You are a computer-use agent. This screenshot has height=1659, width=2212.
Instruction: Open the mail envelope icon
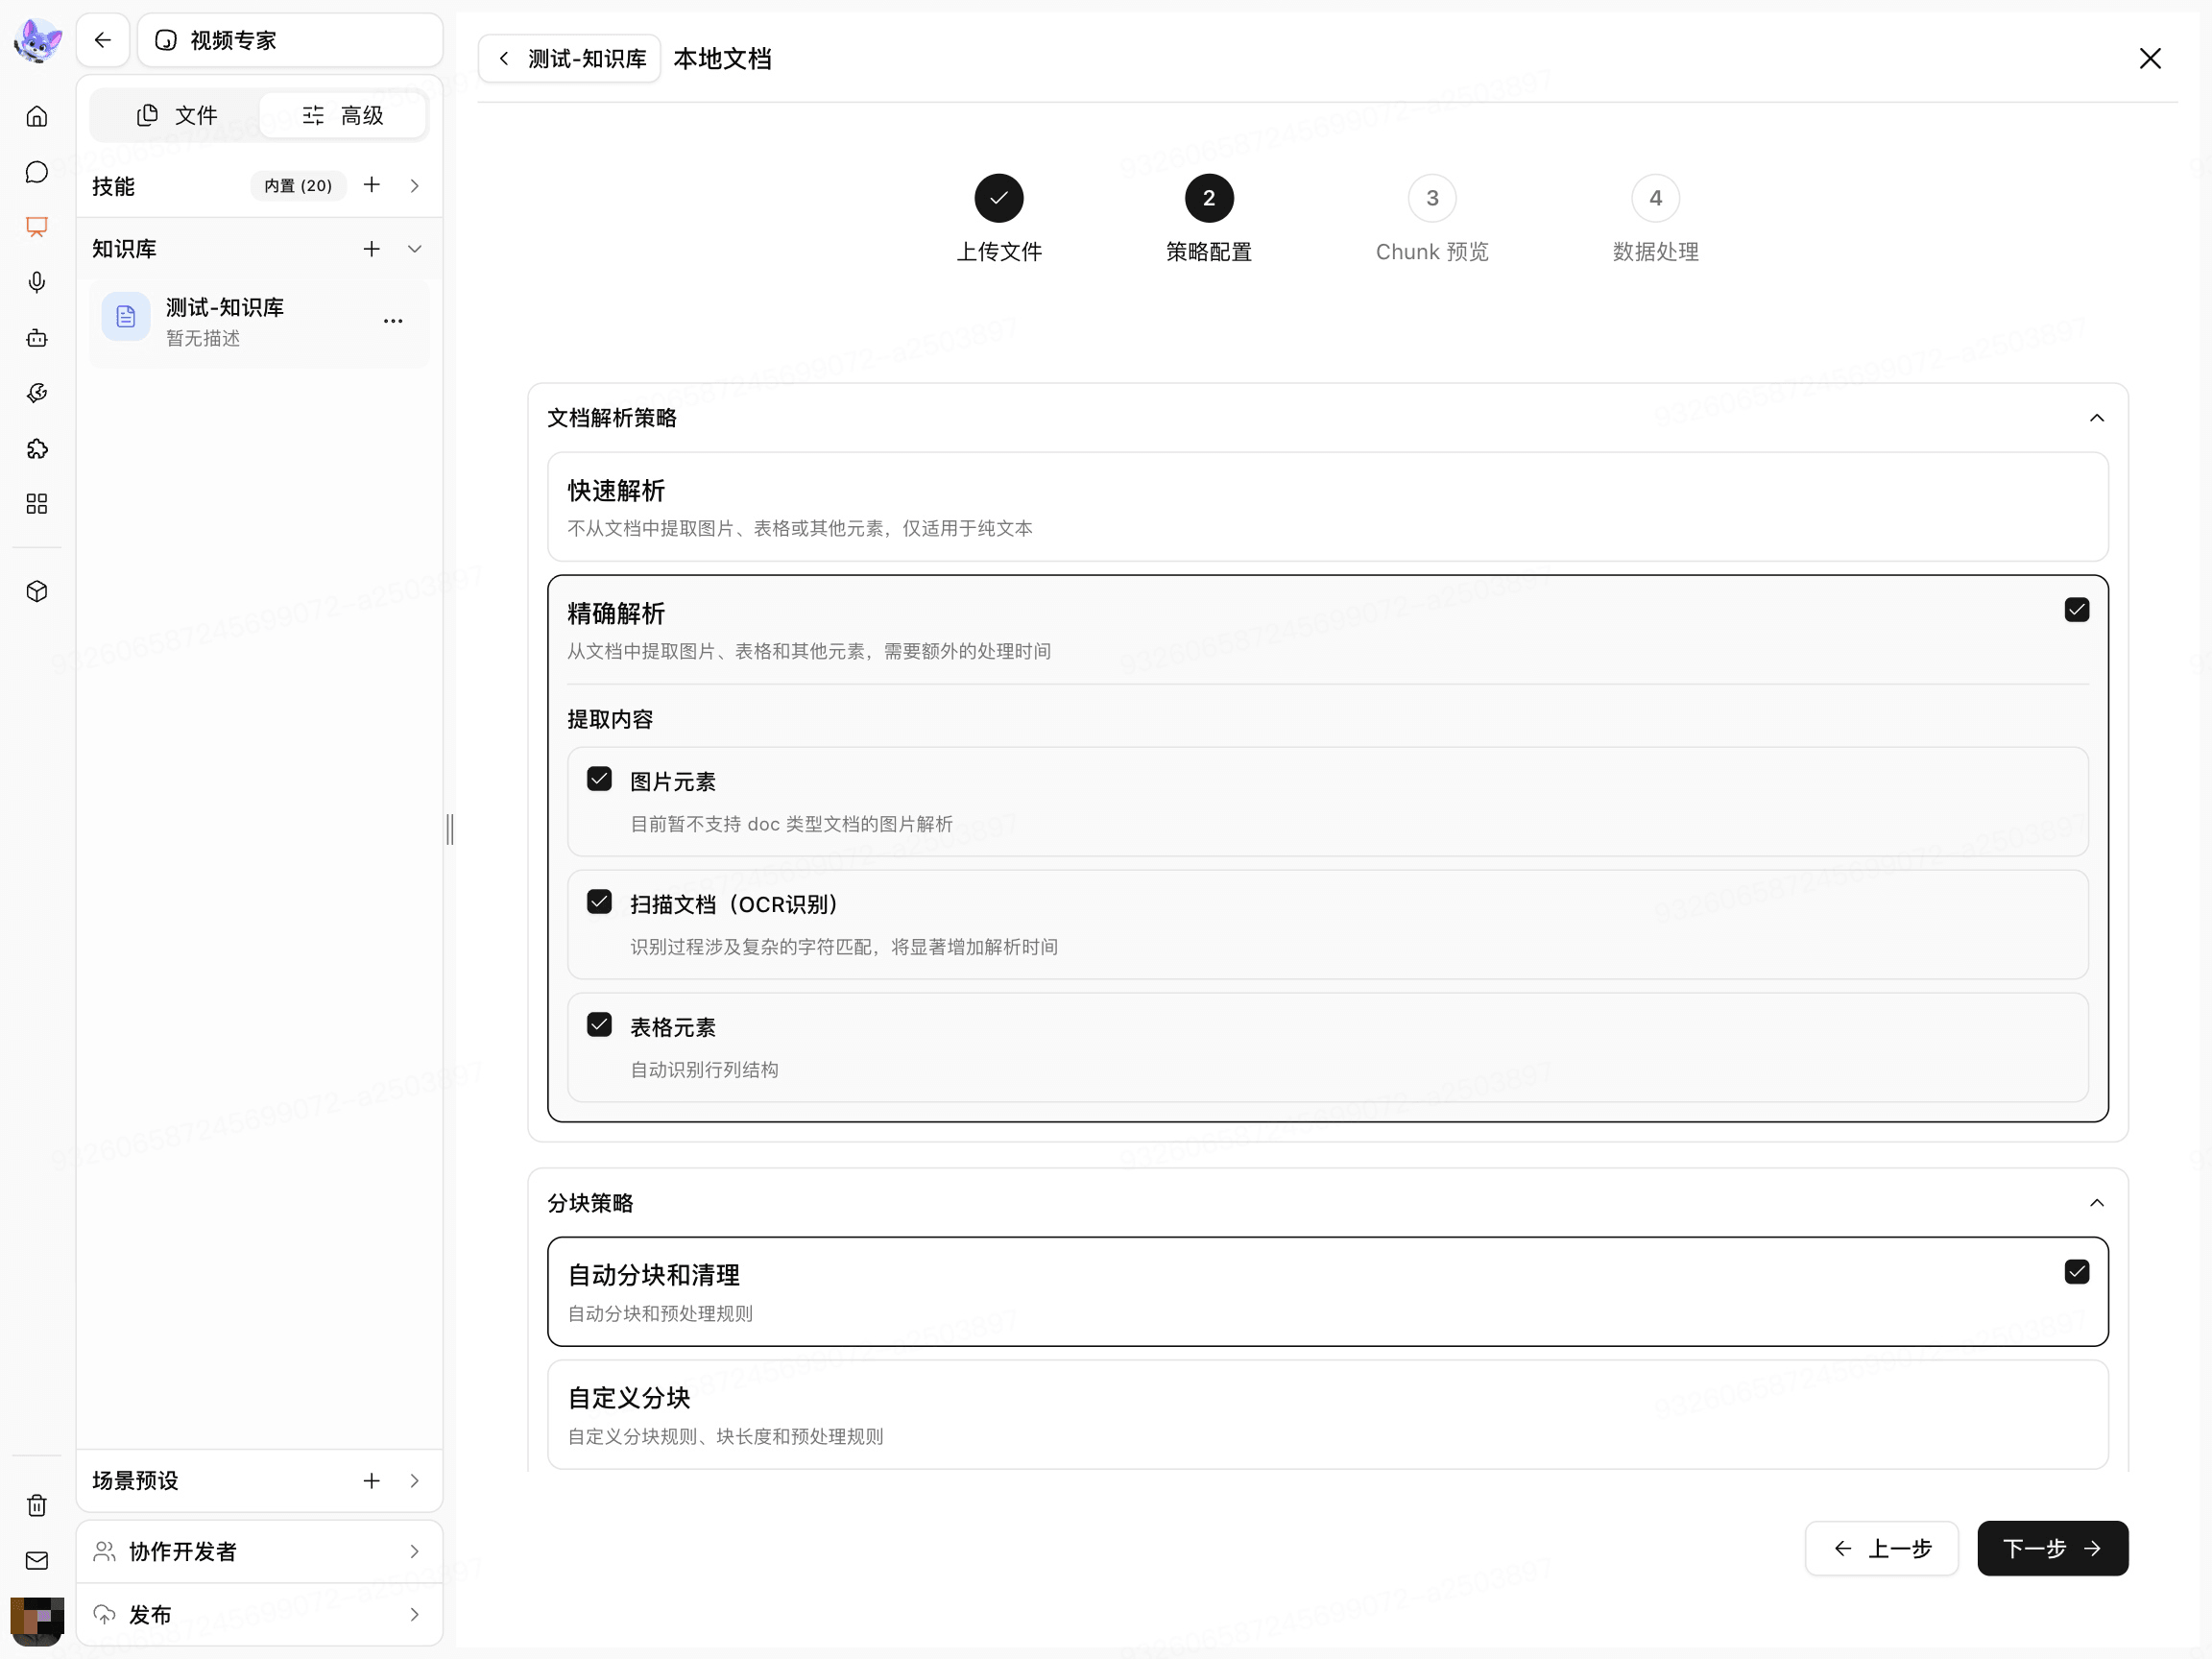point(37,1560)
